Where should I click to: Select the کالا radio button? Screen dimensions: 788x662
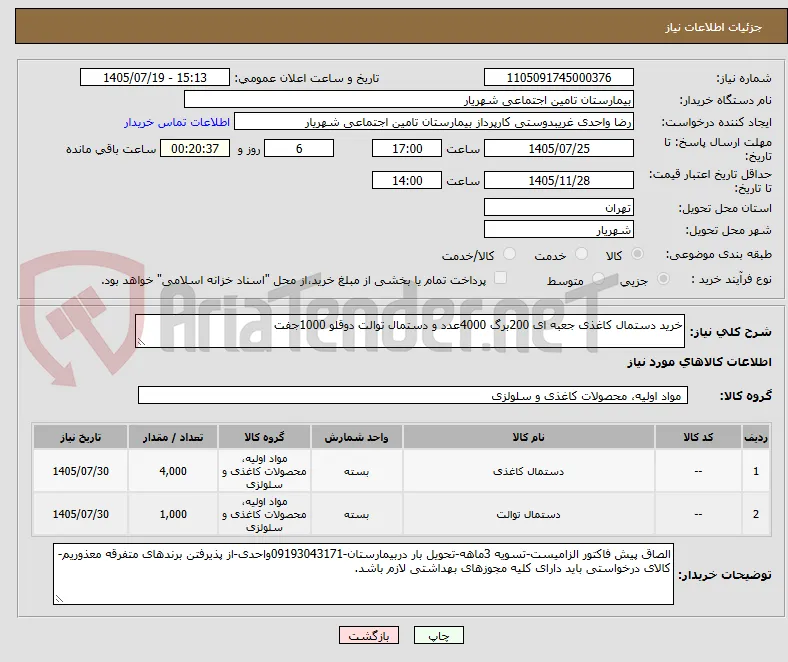point(637,254)
